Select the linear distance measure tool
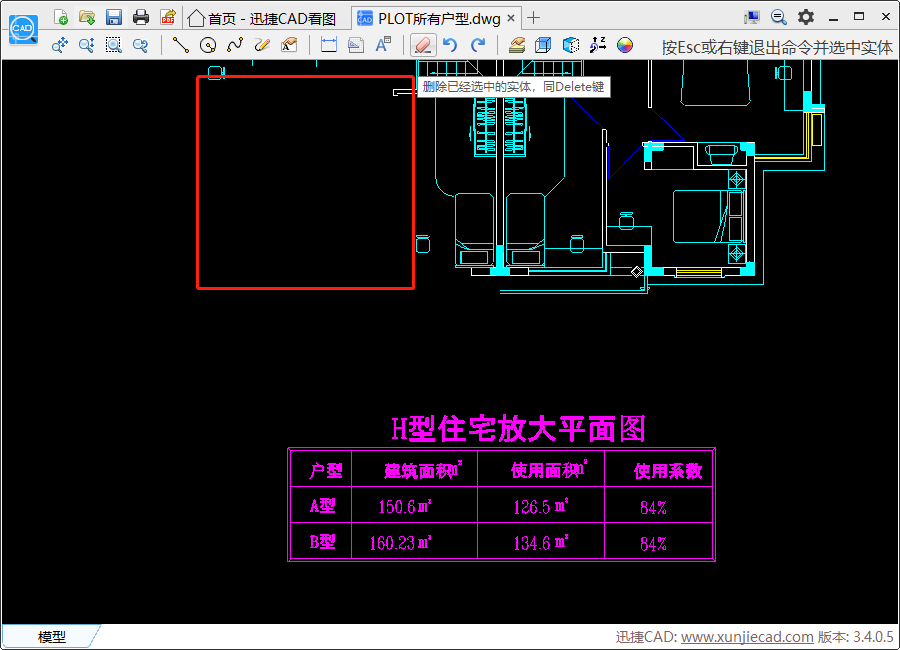Screen dimensions: 900x650 (x=329, y=45)
